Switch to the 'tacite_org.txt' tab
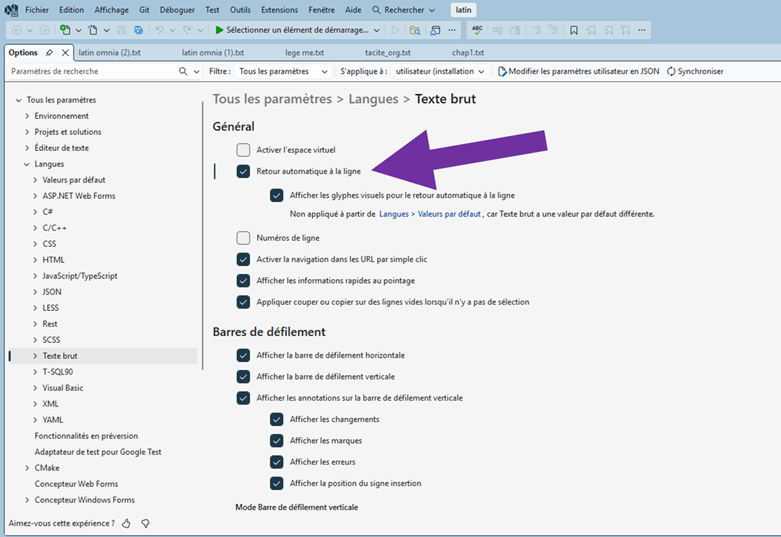The image size is (781, 537). pos(388,53)
